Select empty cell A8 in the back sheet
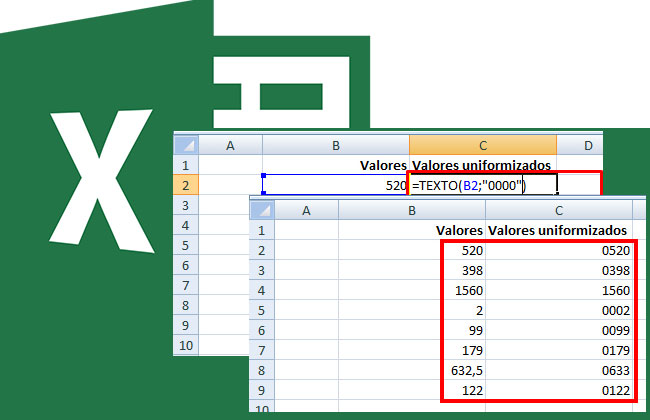Viewport: 650px width, 420px height. 224,305
